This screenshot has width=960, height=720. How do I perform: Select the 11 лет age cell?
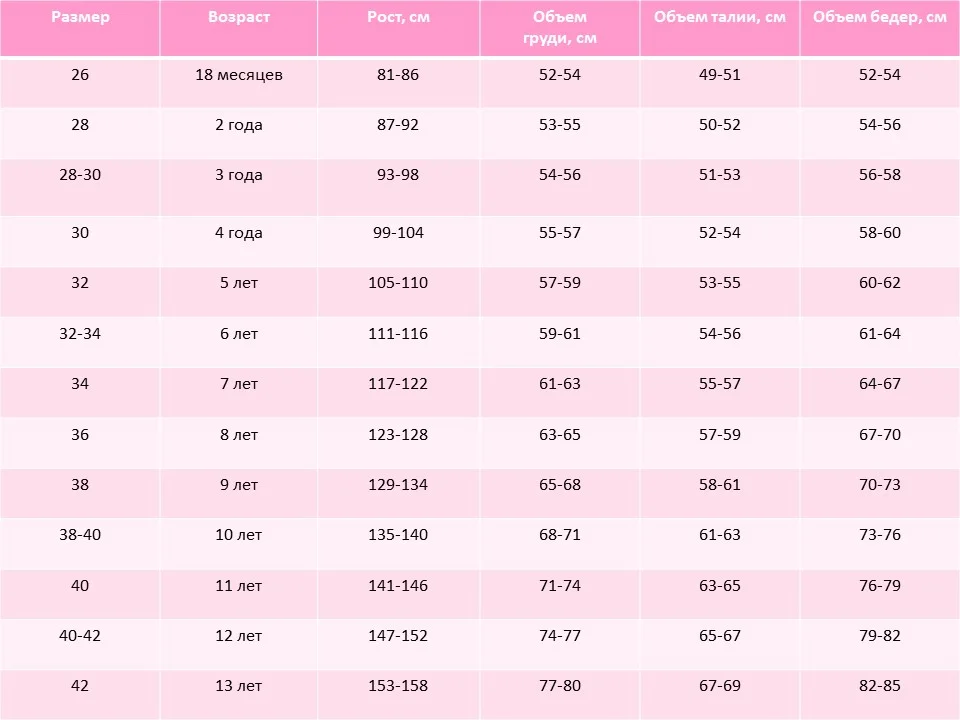click(x=239, y=586)
